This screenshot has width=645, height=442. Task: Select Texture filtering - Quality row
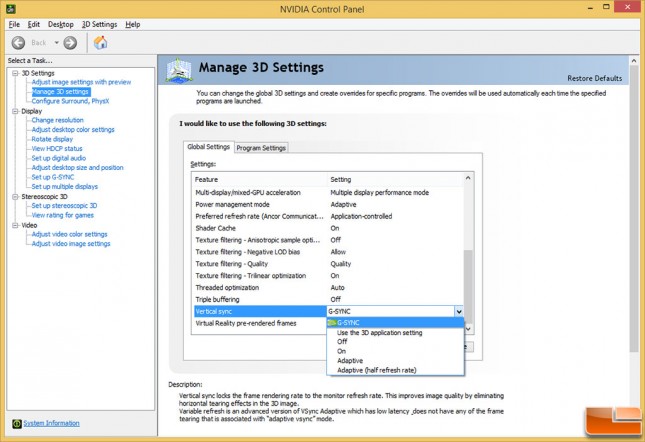(x=329, y=264)
